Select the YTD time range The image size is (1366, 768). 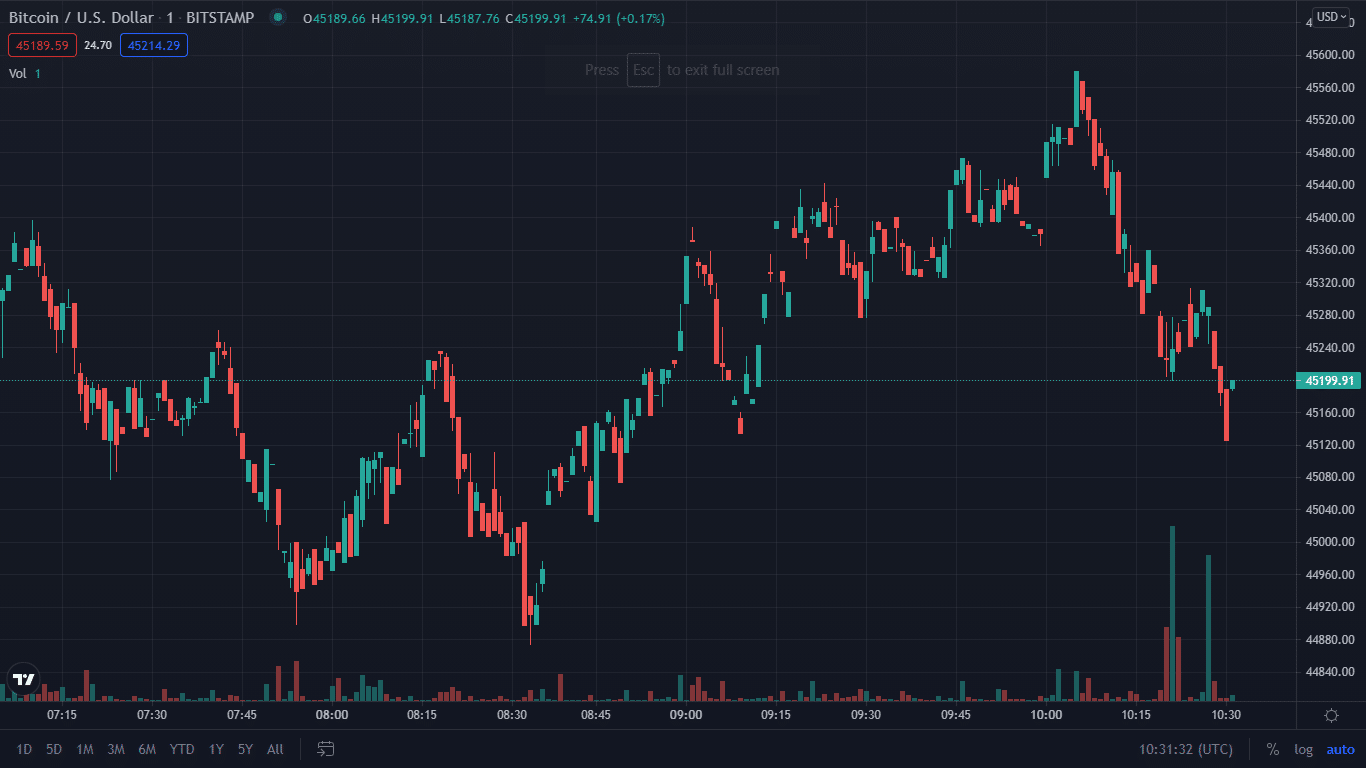(182, 749)
